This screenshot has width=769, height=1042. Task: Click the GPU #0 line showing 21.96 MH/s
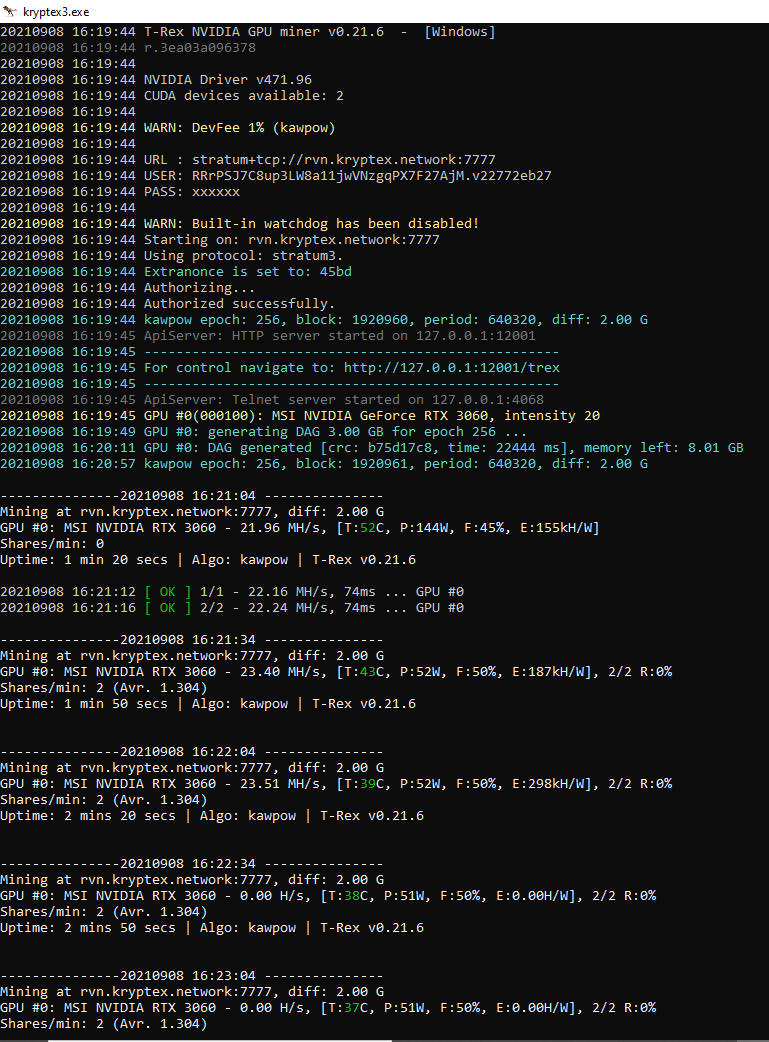[300, 528]
